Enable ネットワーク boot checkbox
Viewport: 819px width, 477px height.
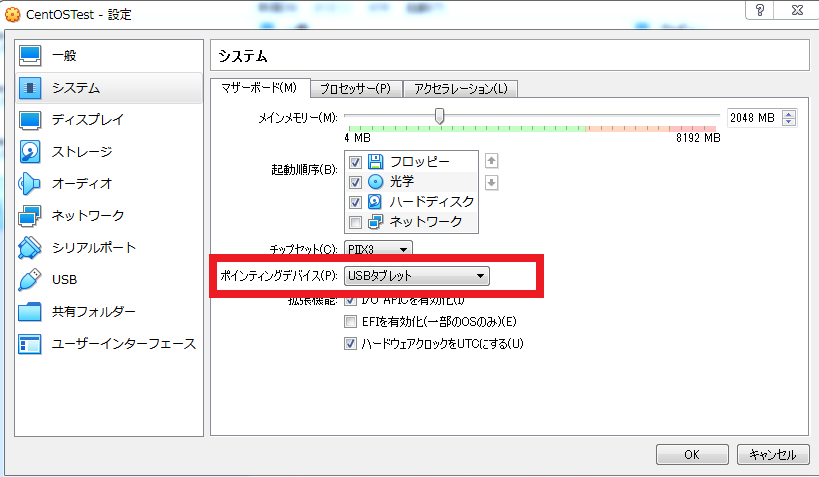point(355,222)
